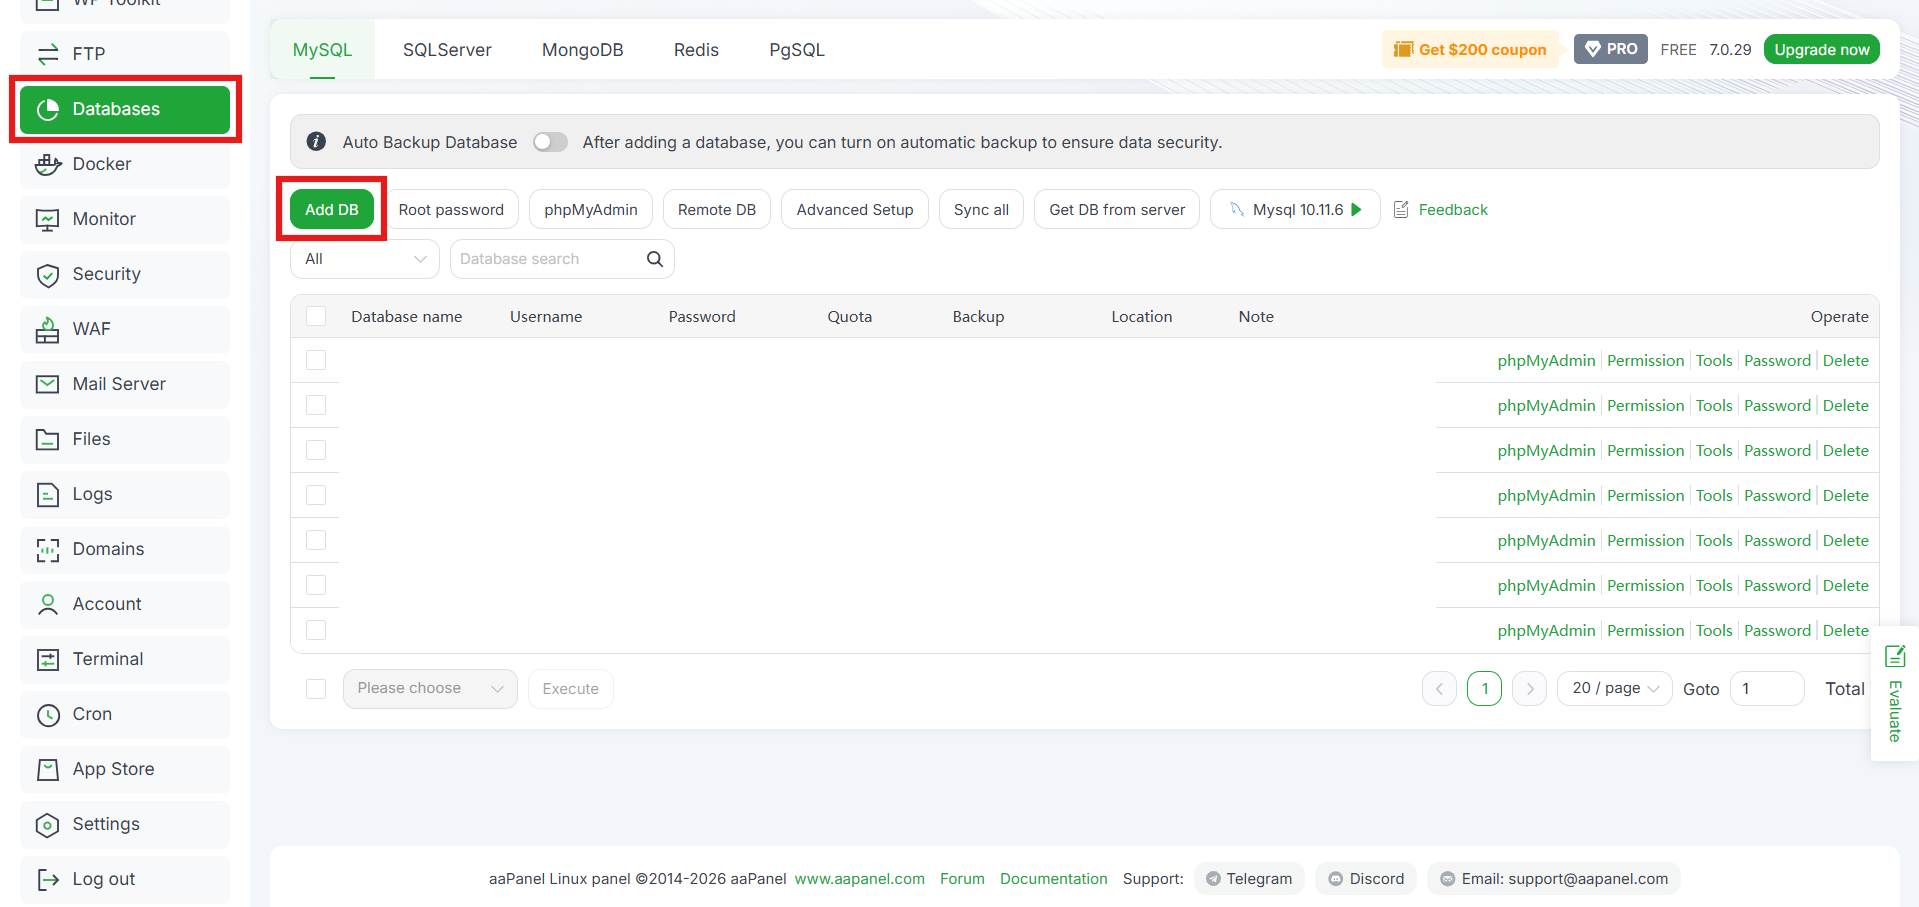Open the WAF sidebar icon

point(47,330)
